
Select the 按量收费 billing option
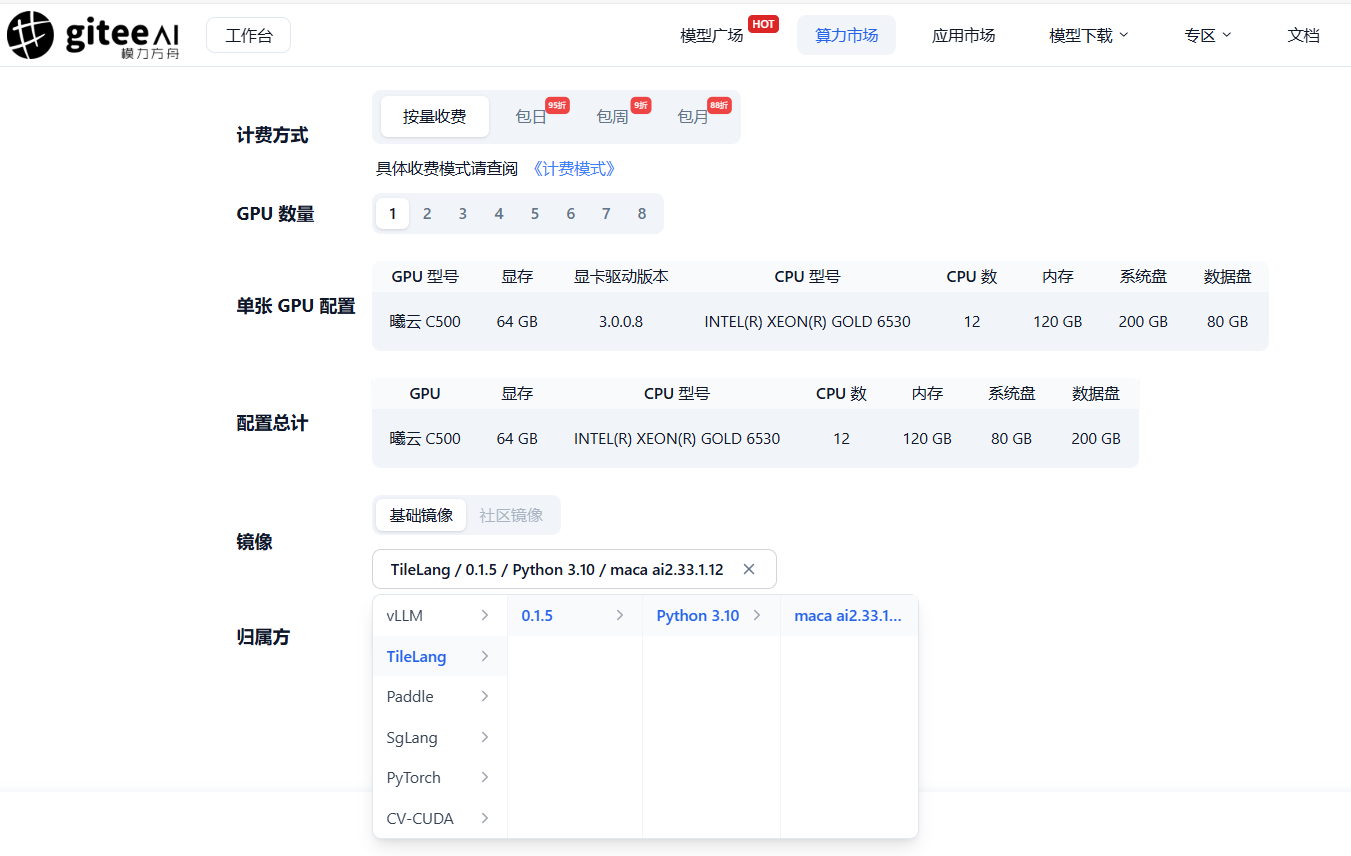pyautogui.click(x=434, y=116)
